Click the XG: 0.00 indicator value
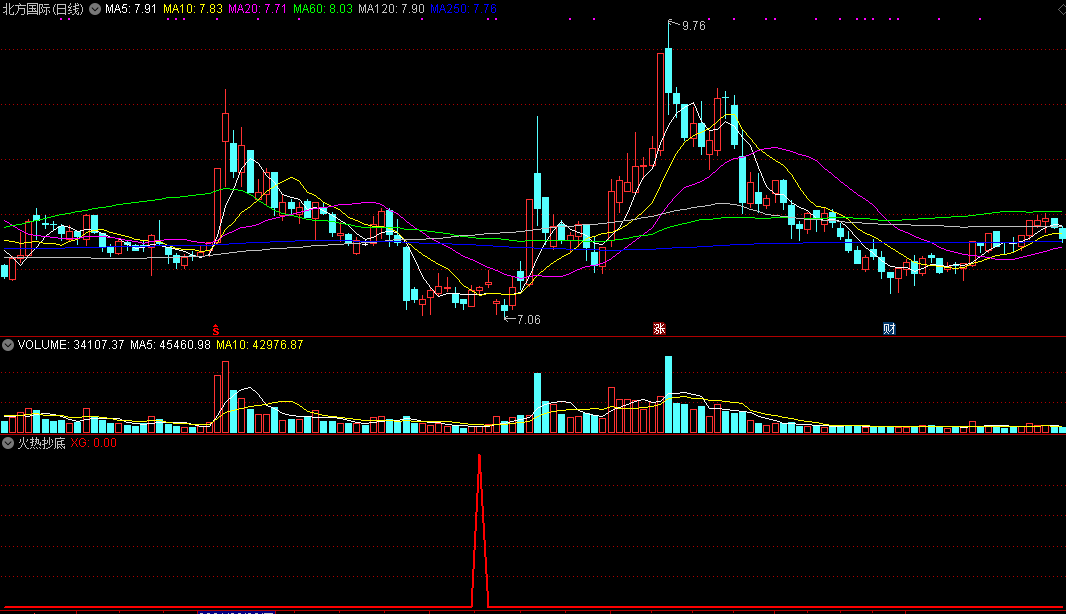 [94, 443]
